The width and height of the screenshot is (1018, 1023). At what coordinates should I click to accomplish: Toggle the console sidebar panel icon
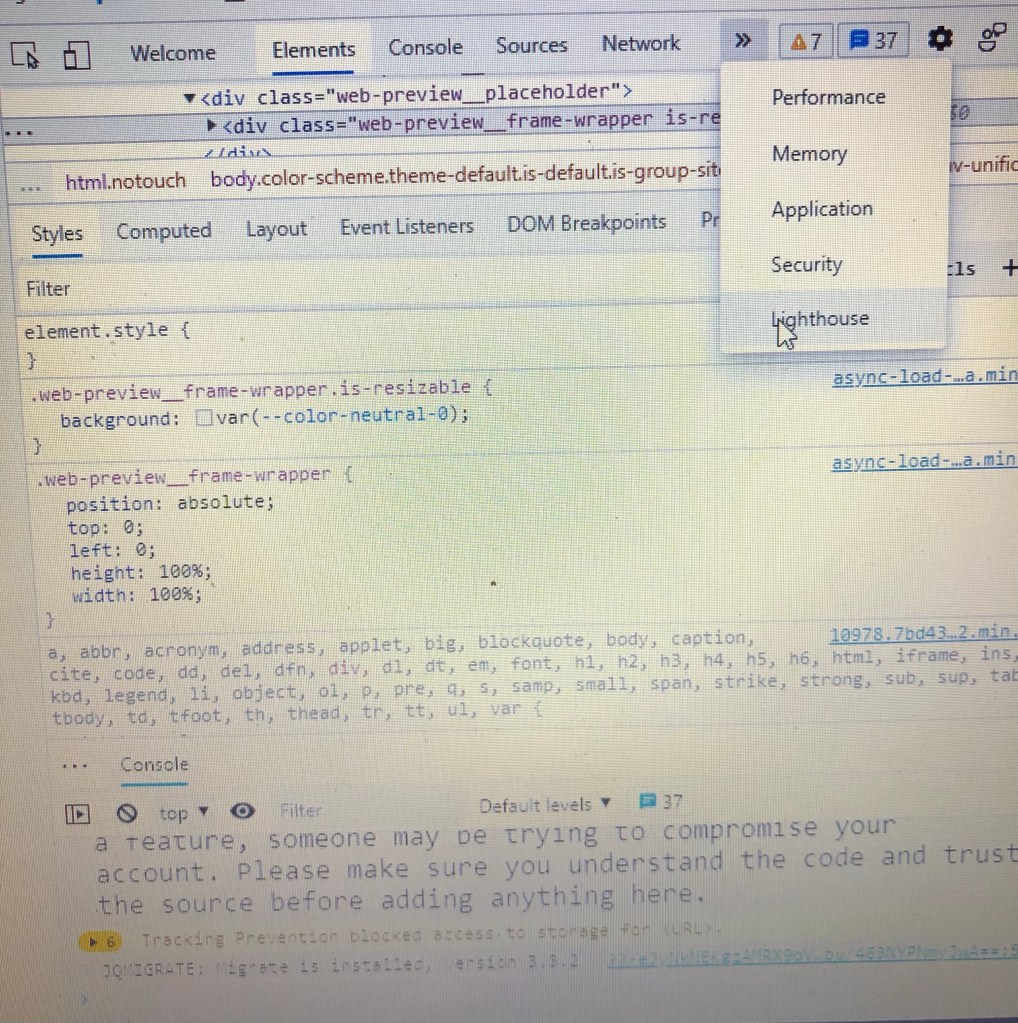pyautogui.click(x=77, y=813)
